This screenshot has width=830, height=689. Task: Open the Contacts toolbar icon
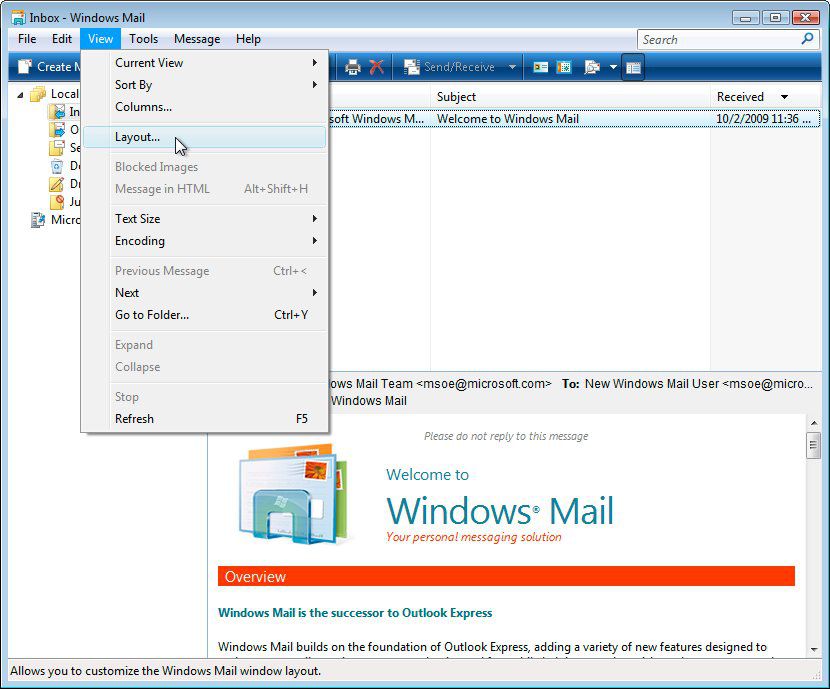click(x=540, y=67)
